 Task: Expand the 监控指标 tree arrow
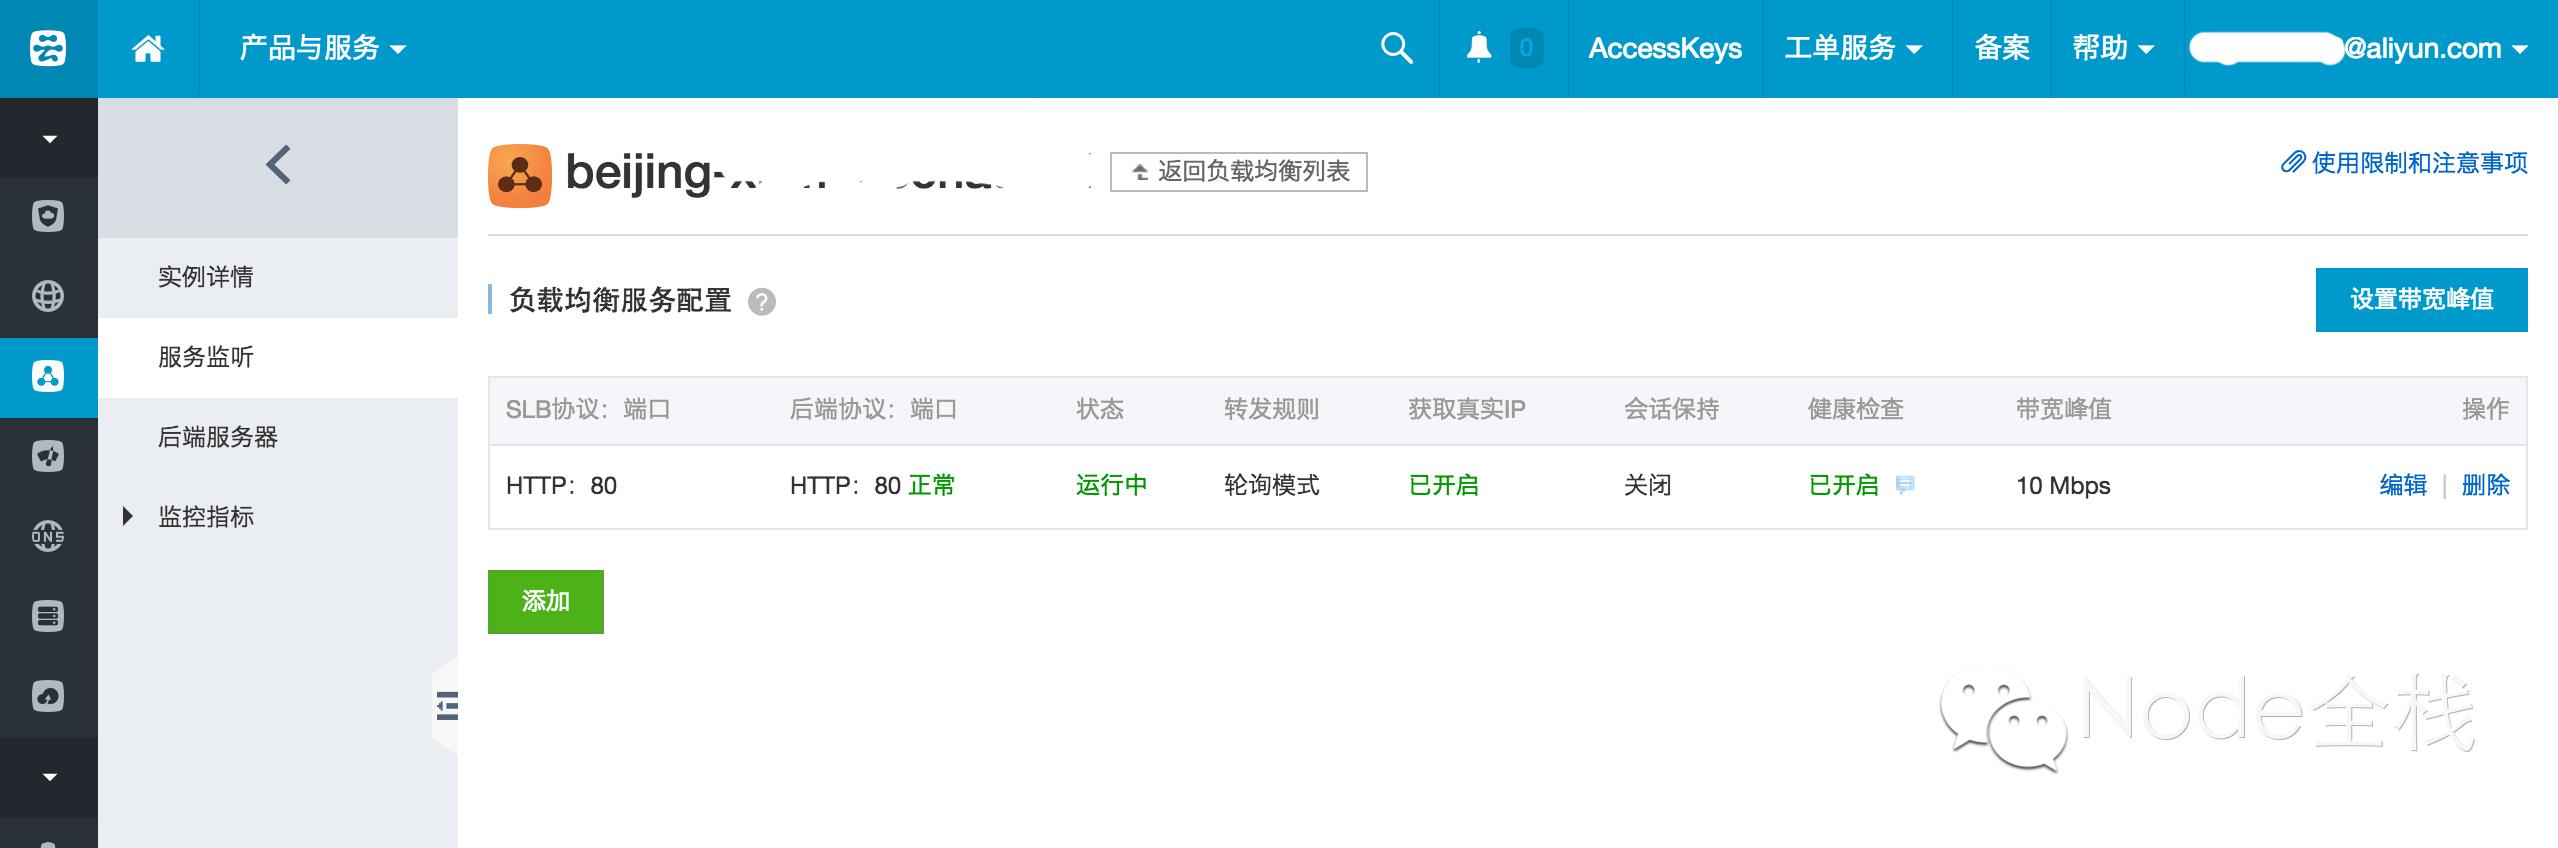click(x=127, y=516)
